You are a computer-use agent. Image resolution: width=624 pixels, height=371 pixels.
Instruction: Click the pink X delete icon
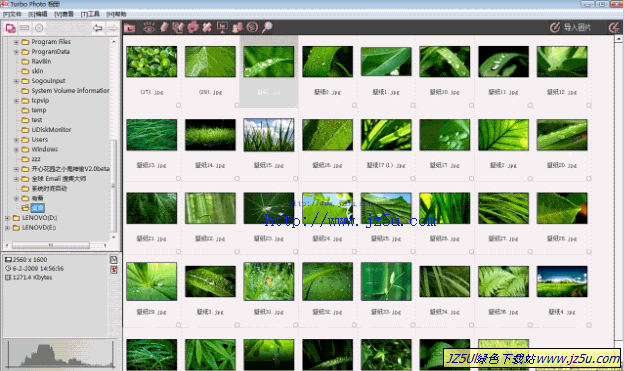pyautogui.click(x=207, y=27)
